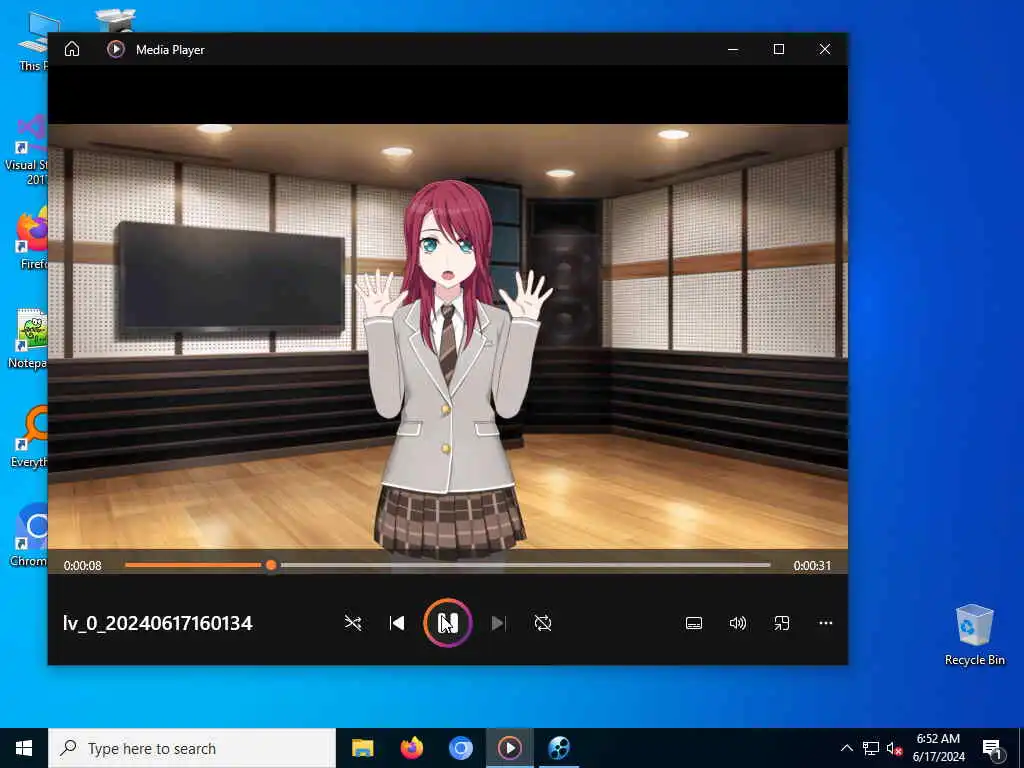
Task: Open the clock showing 6:52 AM
Action: coord(938,748)
